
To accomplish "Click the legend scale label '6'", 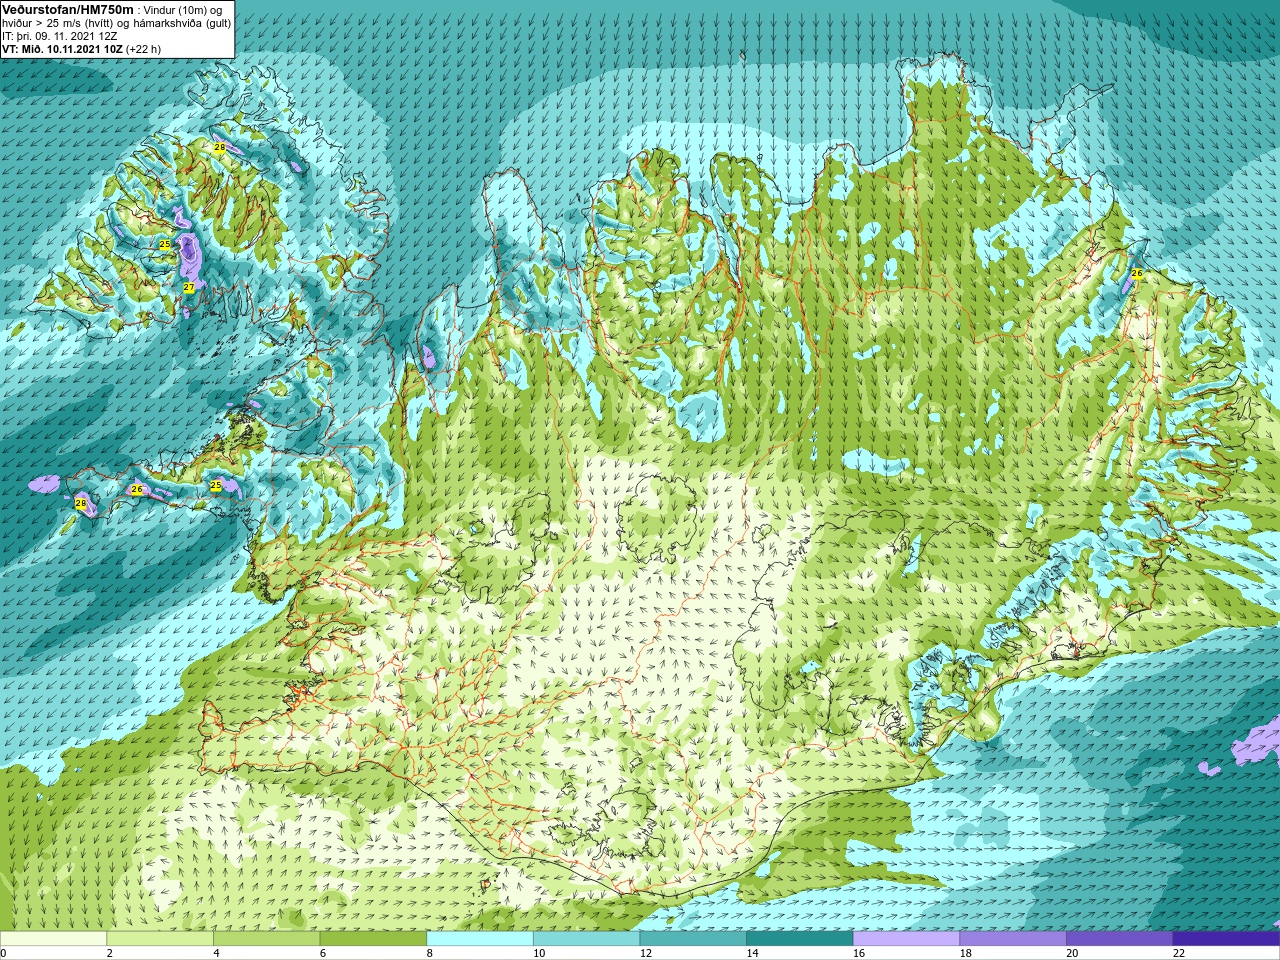I will 323,953.
